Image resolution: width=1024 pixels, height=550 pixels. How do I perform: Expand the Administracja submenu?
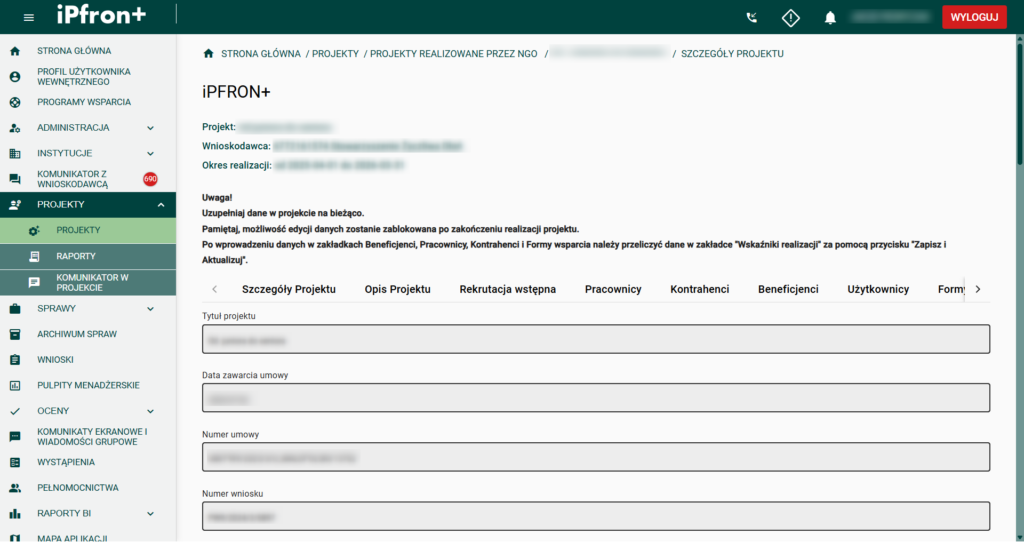tap(150, 128)
